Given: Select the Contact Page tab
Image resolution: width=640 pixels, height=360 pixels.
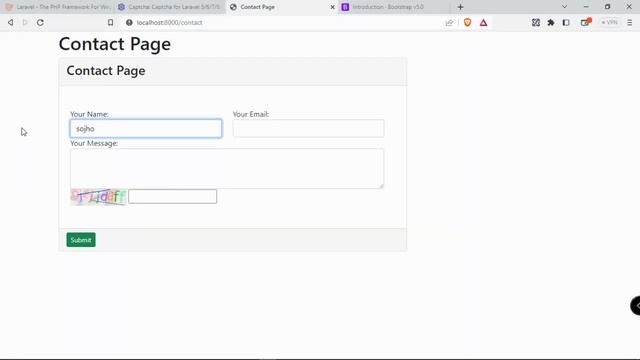Looking at the screenshot, I should click(x=282, y=7).
